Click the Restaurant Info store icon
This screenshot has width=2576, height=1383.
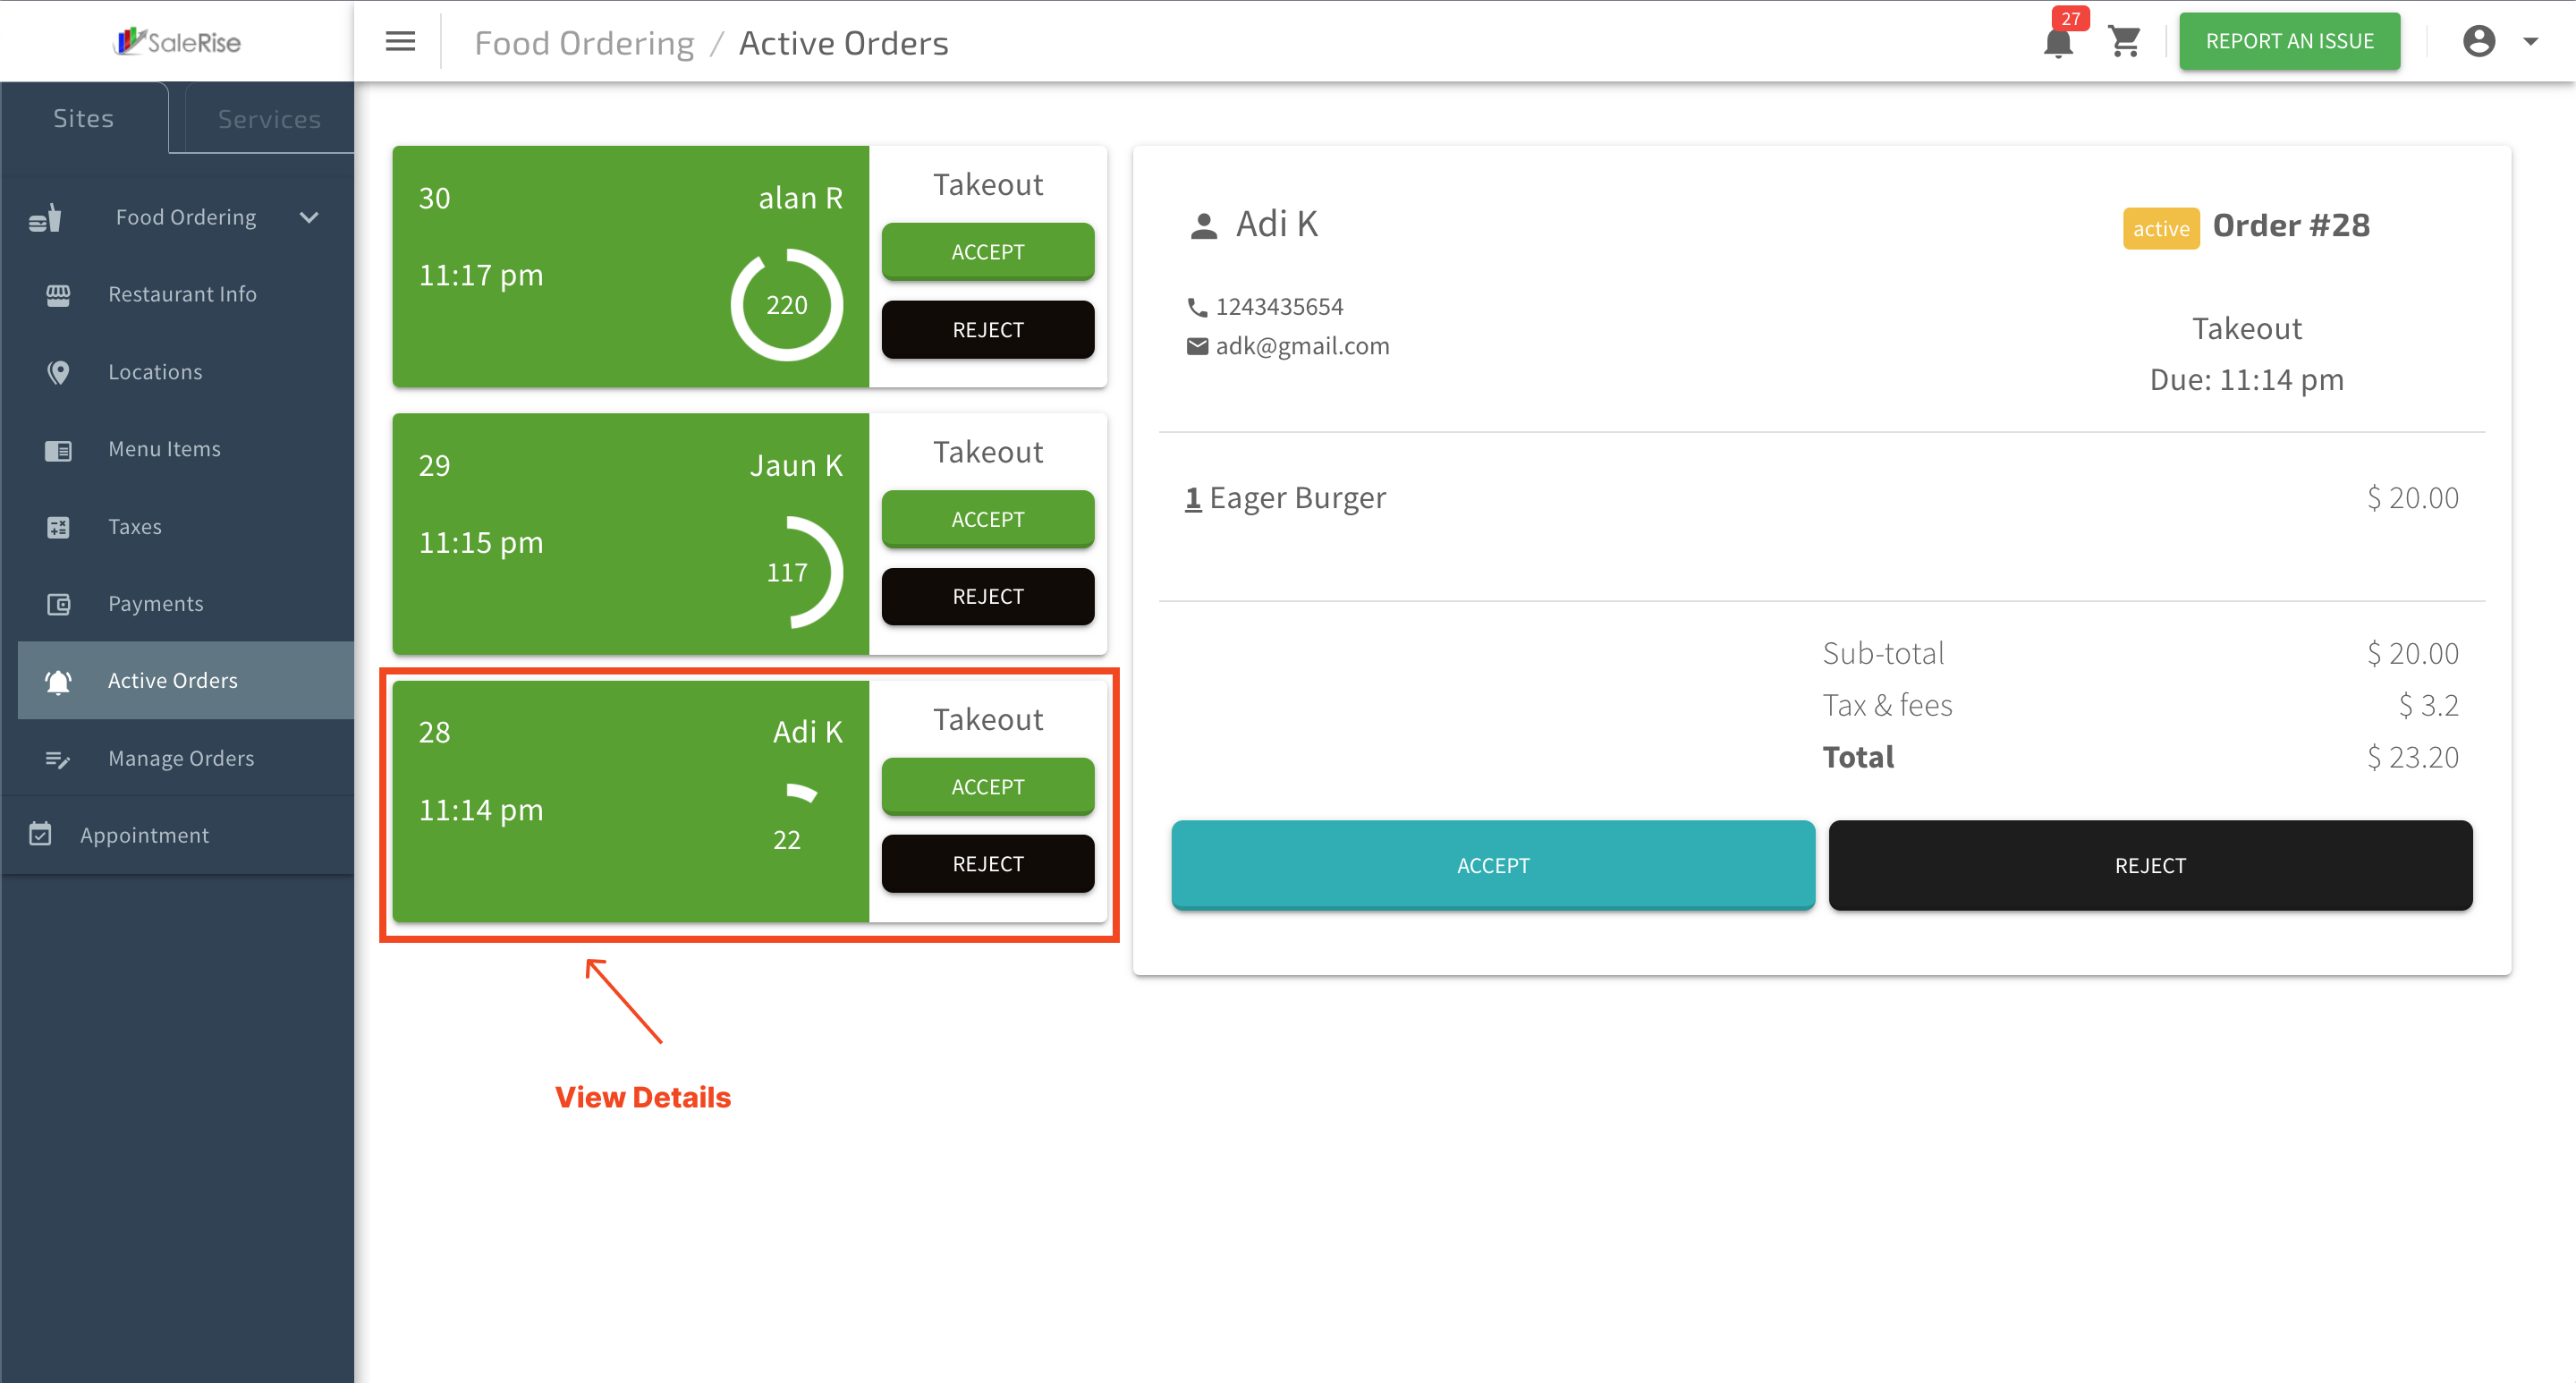coord(58,294)
